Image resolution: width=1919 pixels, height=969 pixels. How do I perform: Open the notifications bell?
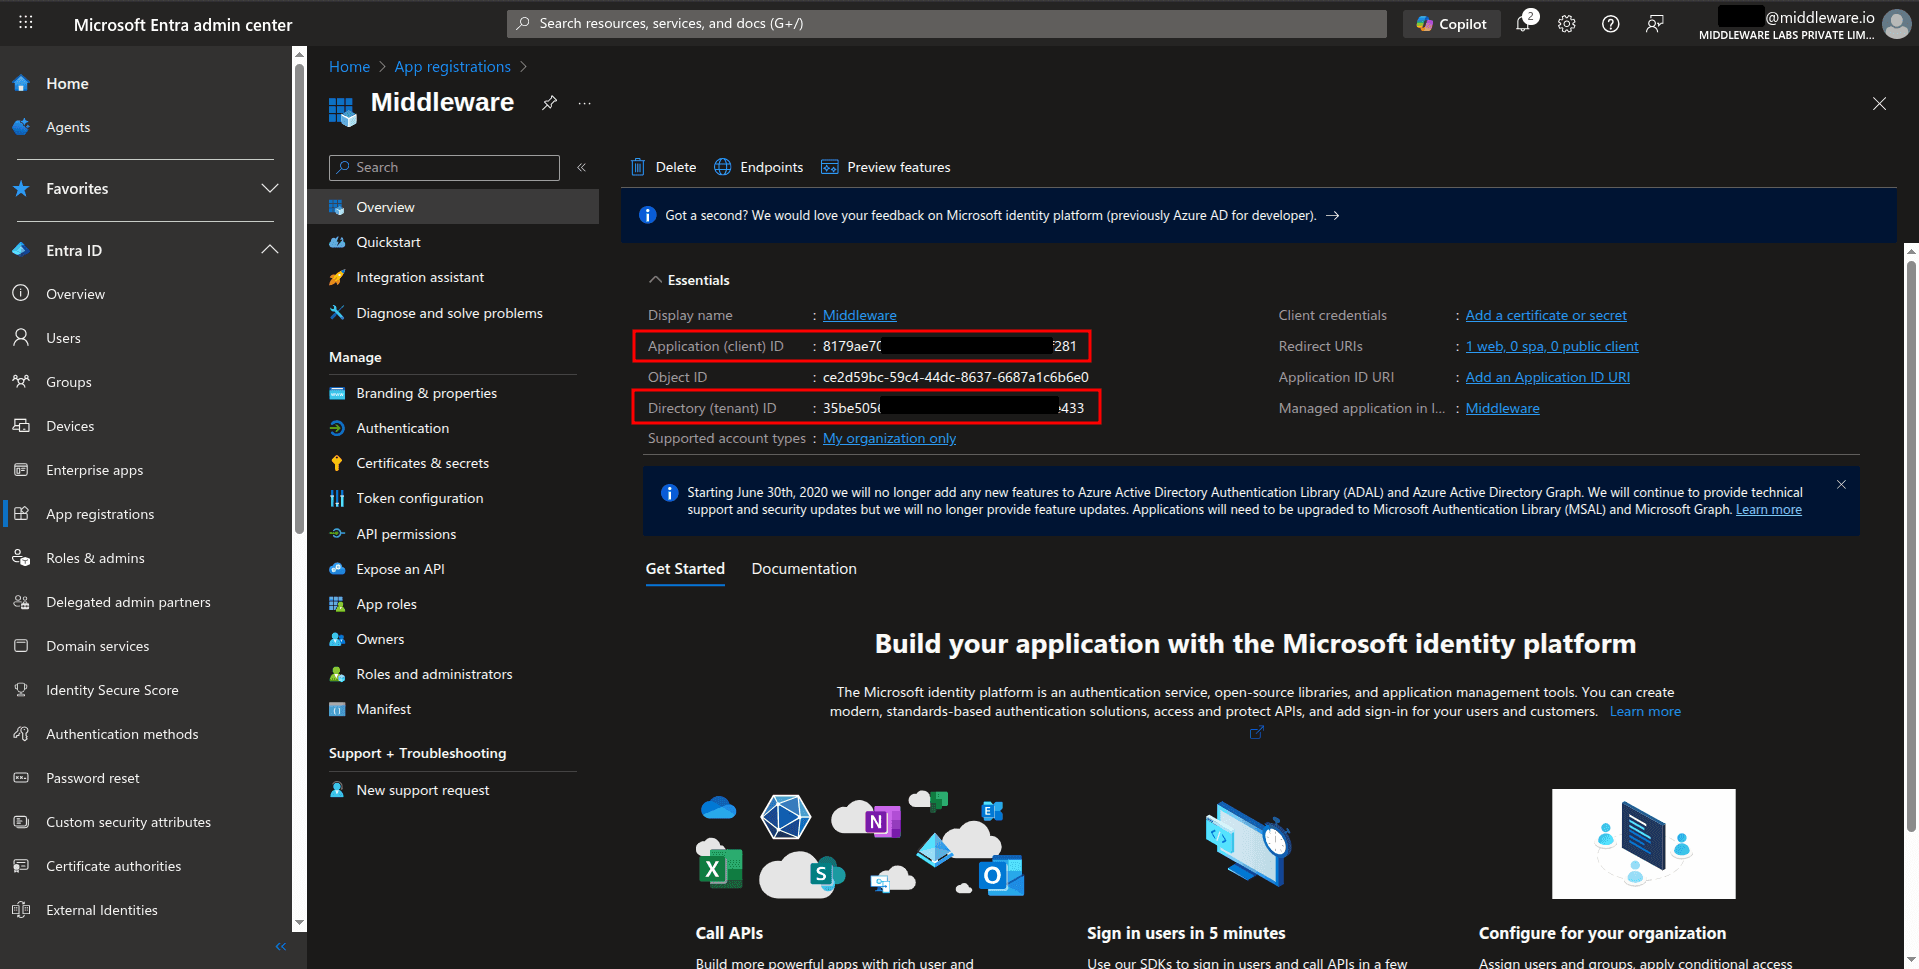[x=1523, y=23]
